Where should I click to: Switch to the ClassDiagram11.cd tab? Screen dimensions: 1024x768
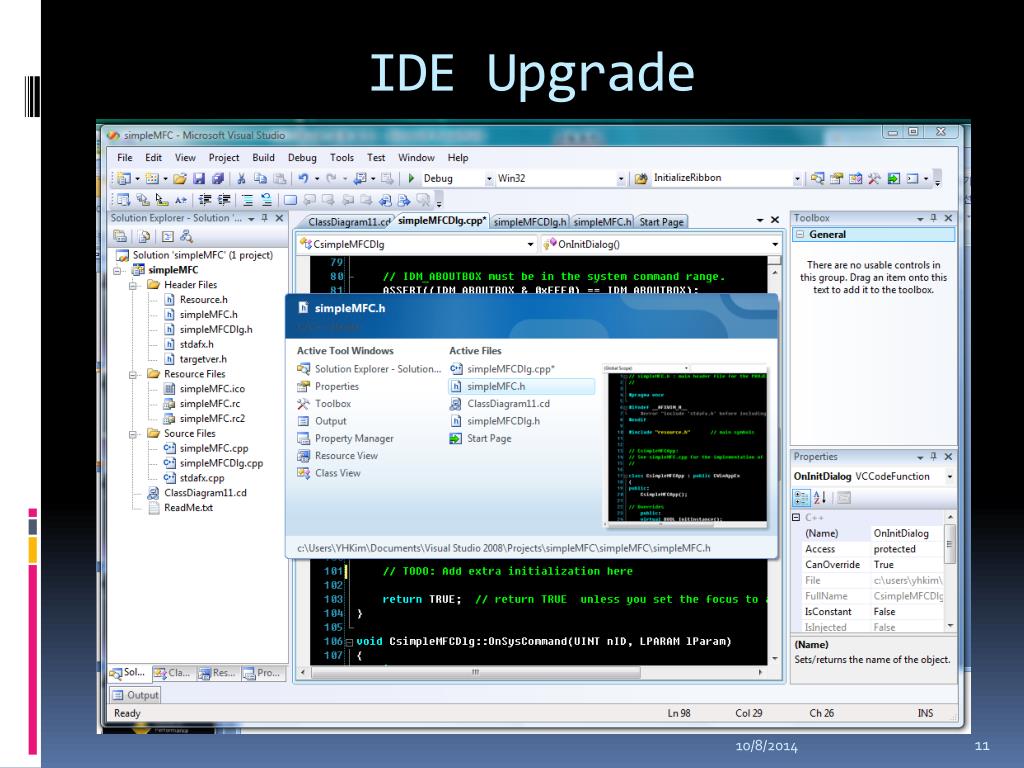pos(349,222)
